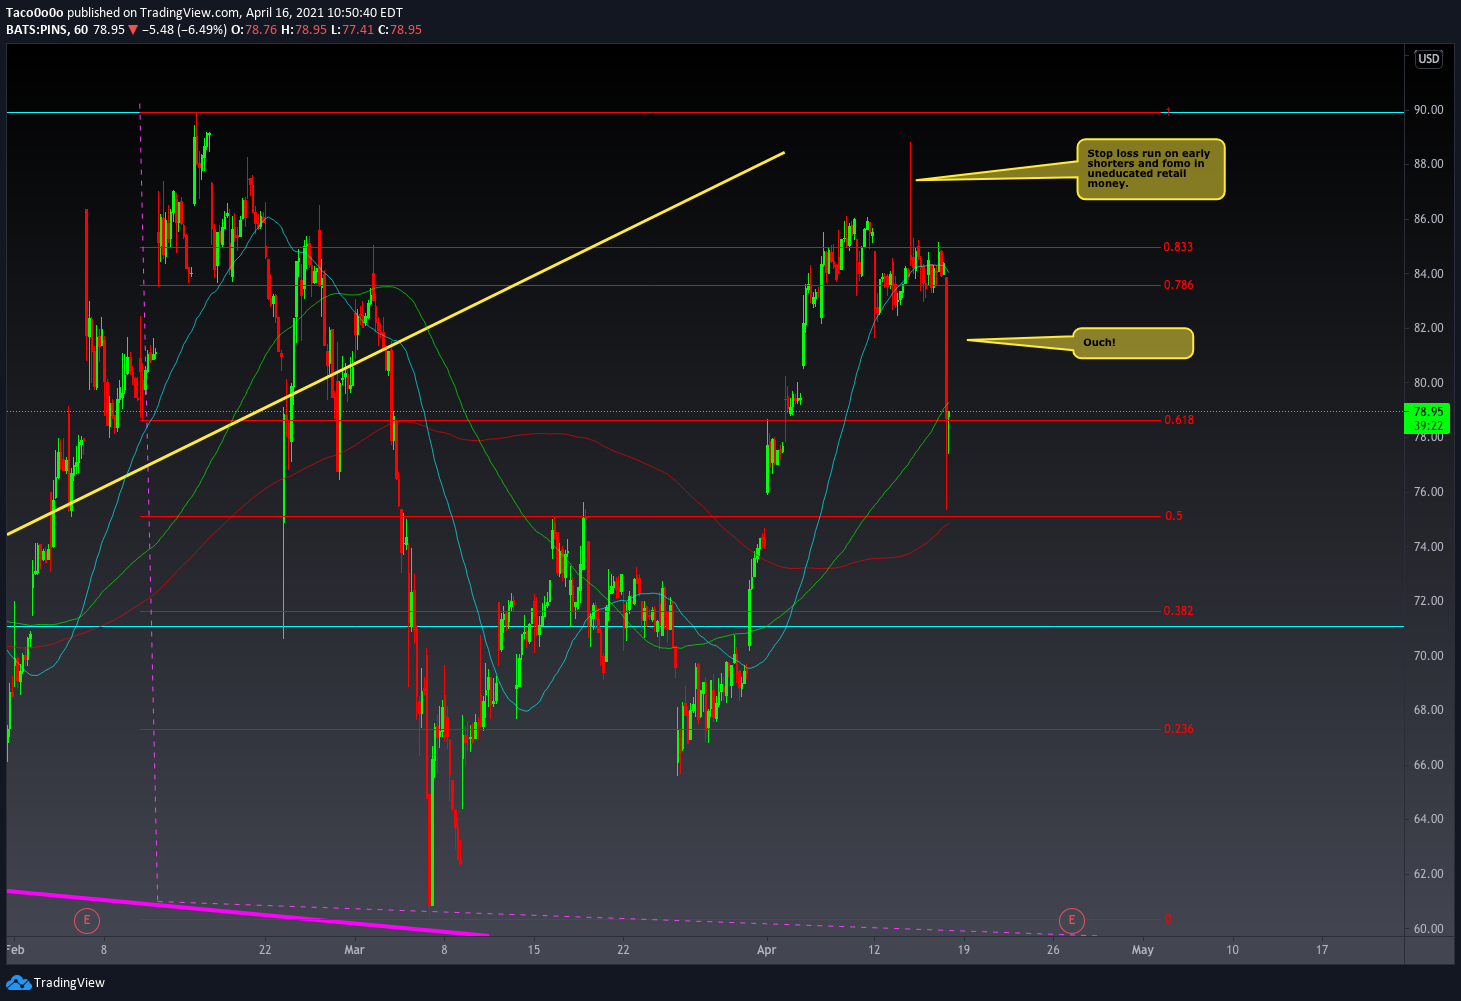
Task: Select the 'Stop loss run' callout note
Action: coord(1151,169)
